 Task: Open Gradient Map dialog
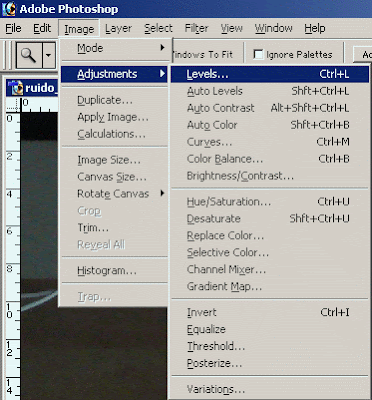point(270,286)
